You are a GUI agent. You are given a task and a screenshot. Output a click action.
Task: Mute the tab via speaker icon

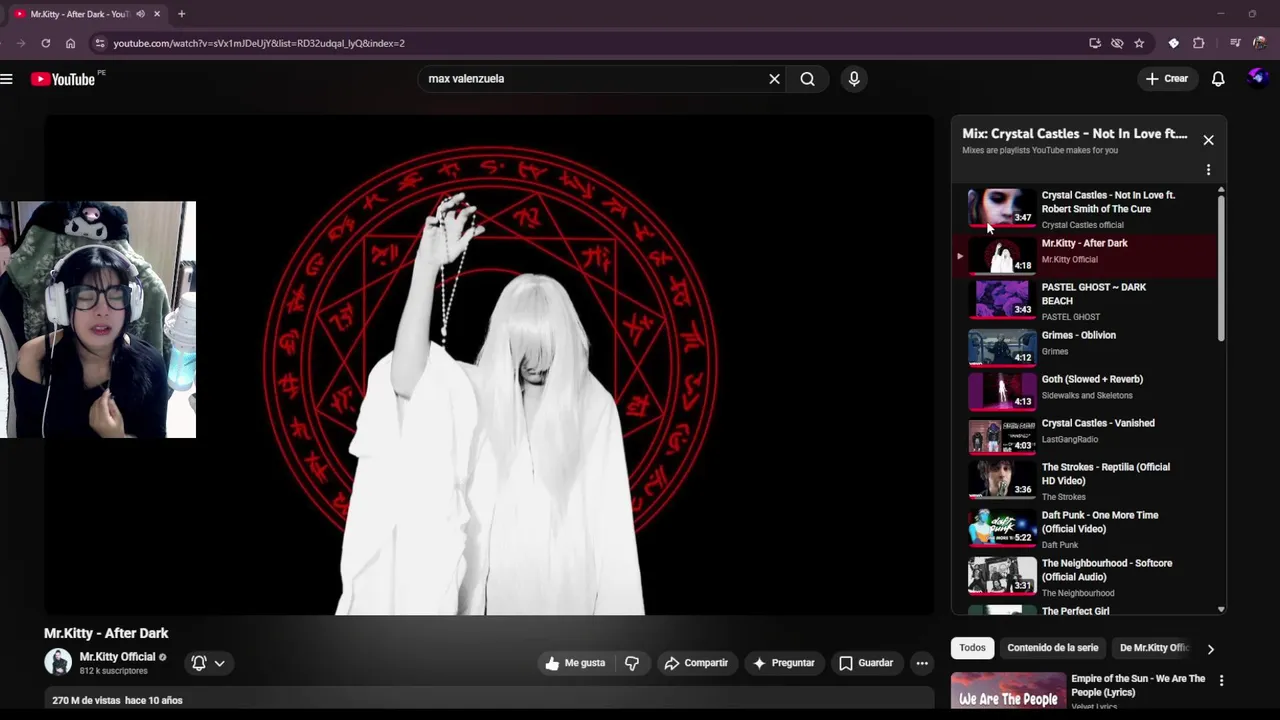point(140,14)
